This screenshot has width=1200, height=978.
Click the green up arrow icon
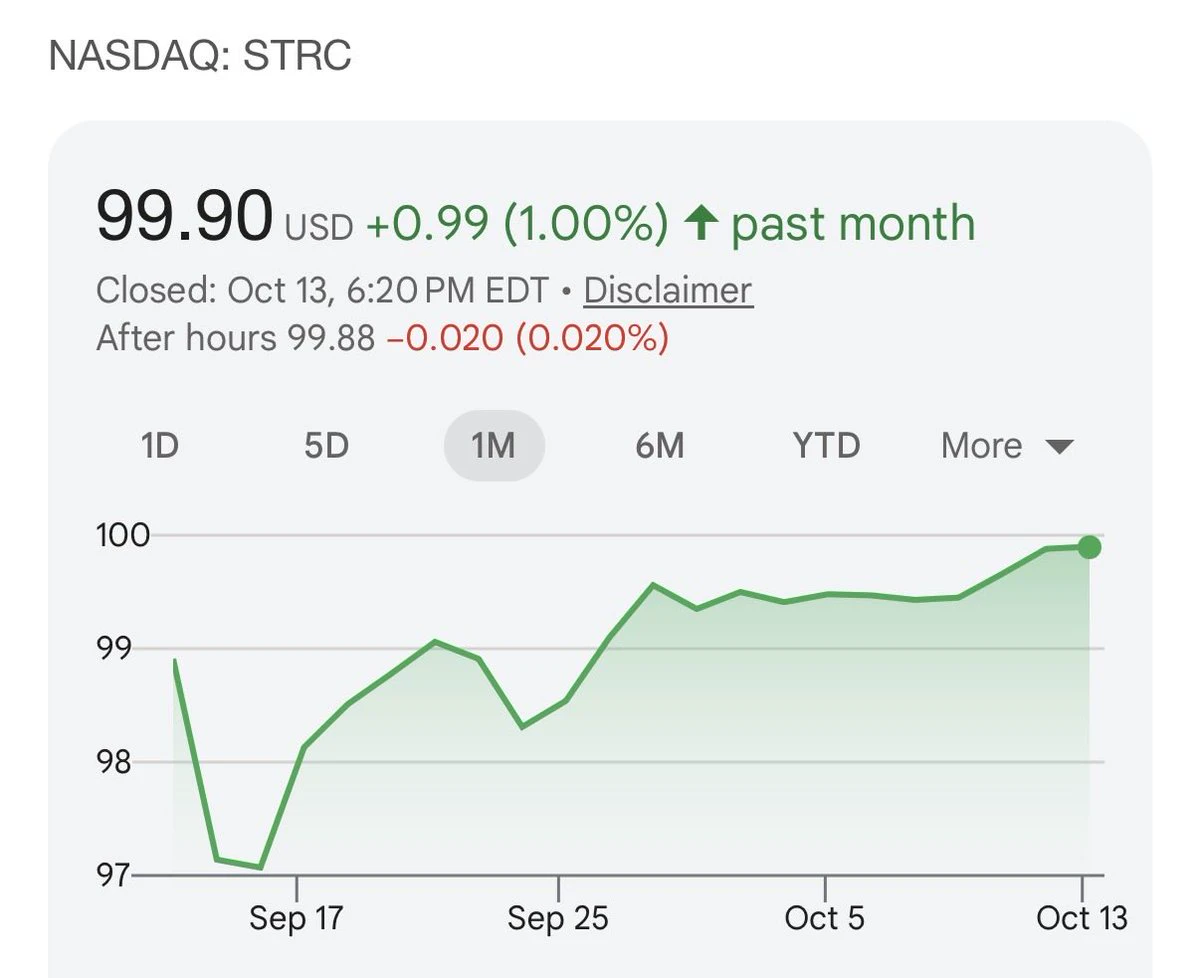click(701, 223)
